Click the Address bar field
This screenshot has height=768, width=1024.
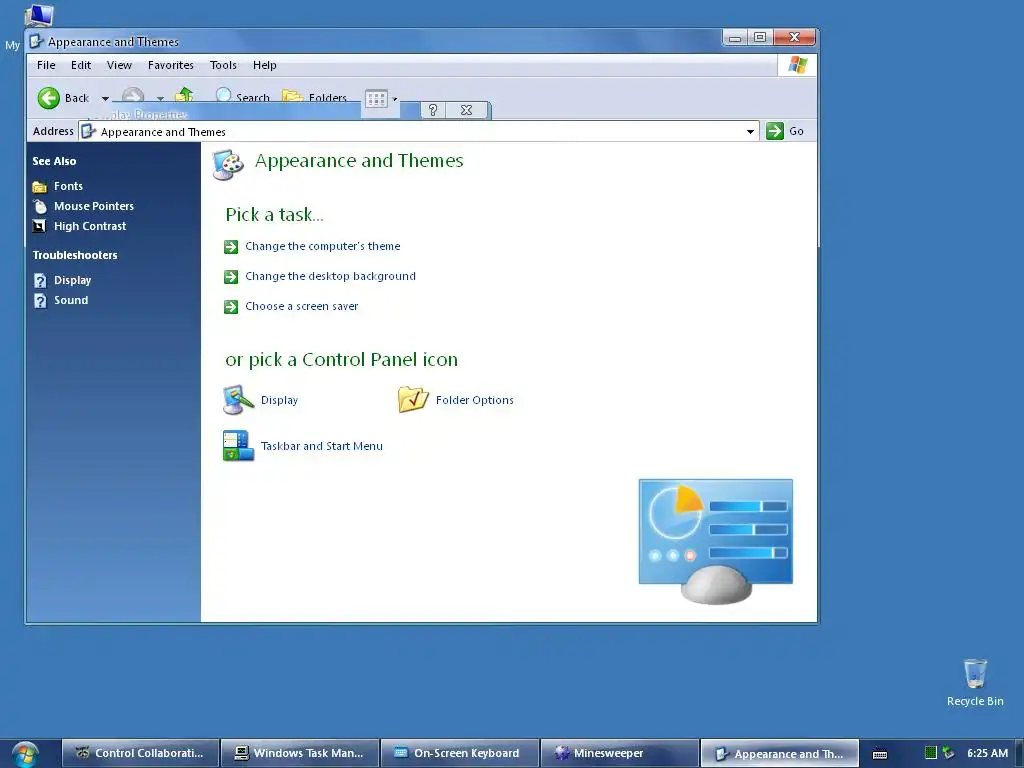coord(419,131)
